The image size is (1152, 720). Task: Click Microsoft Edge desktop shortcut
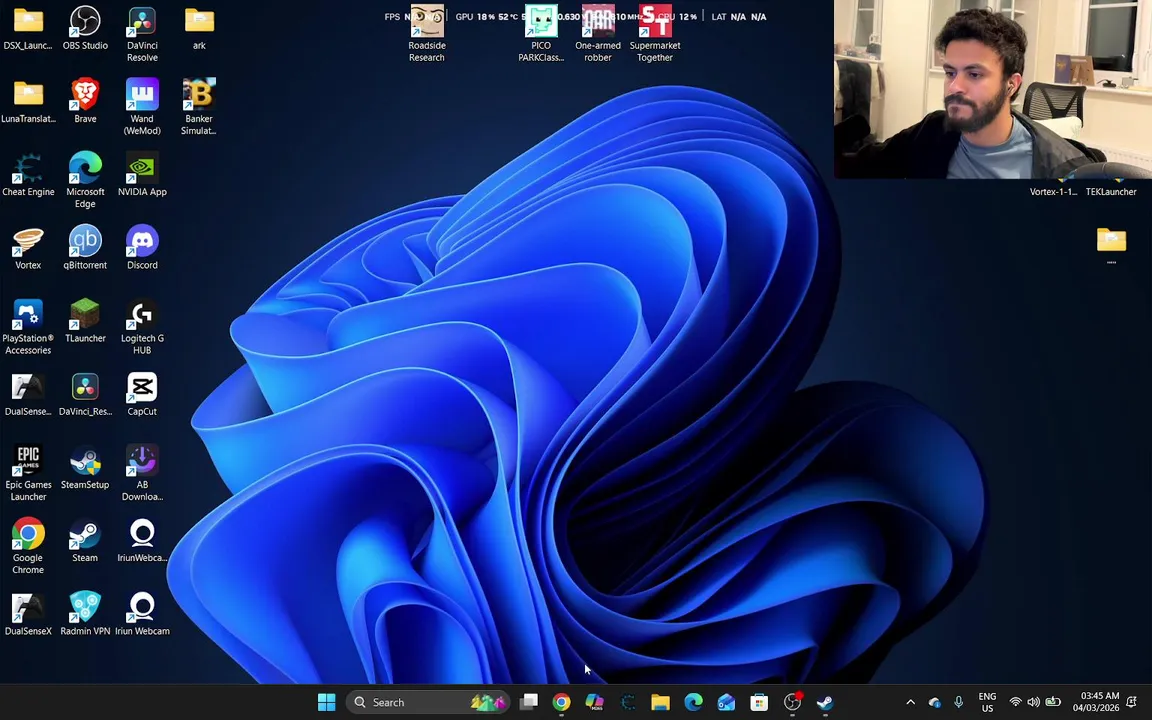click(x=85, y=181)
